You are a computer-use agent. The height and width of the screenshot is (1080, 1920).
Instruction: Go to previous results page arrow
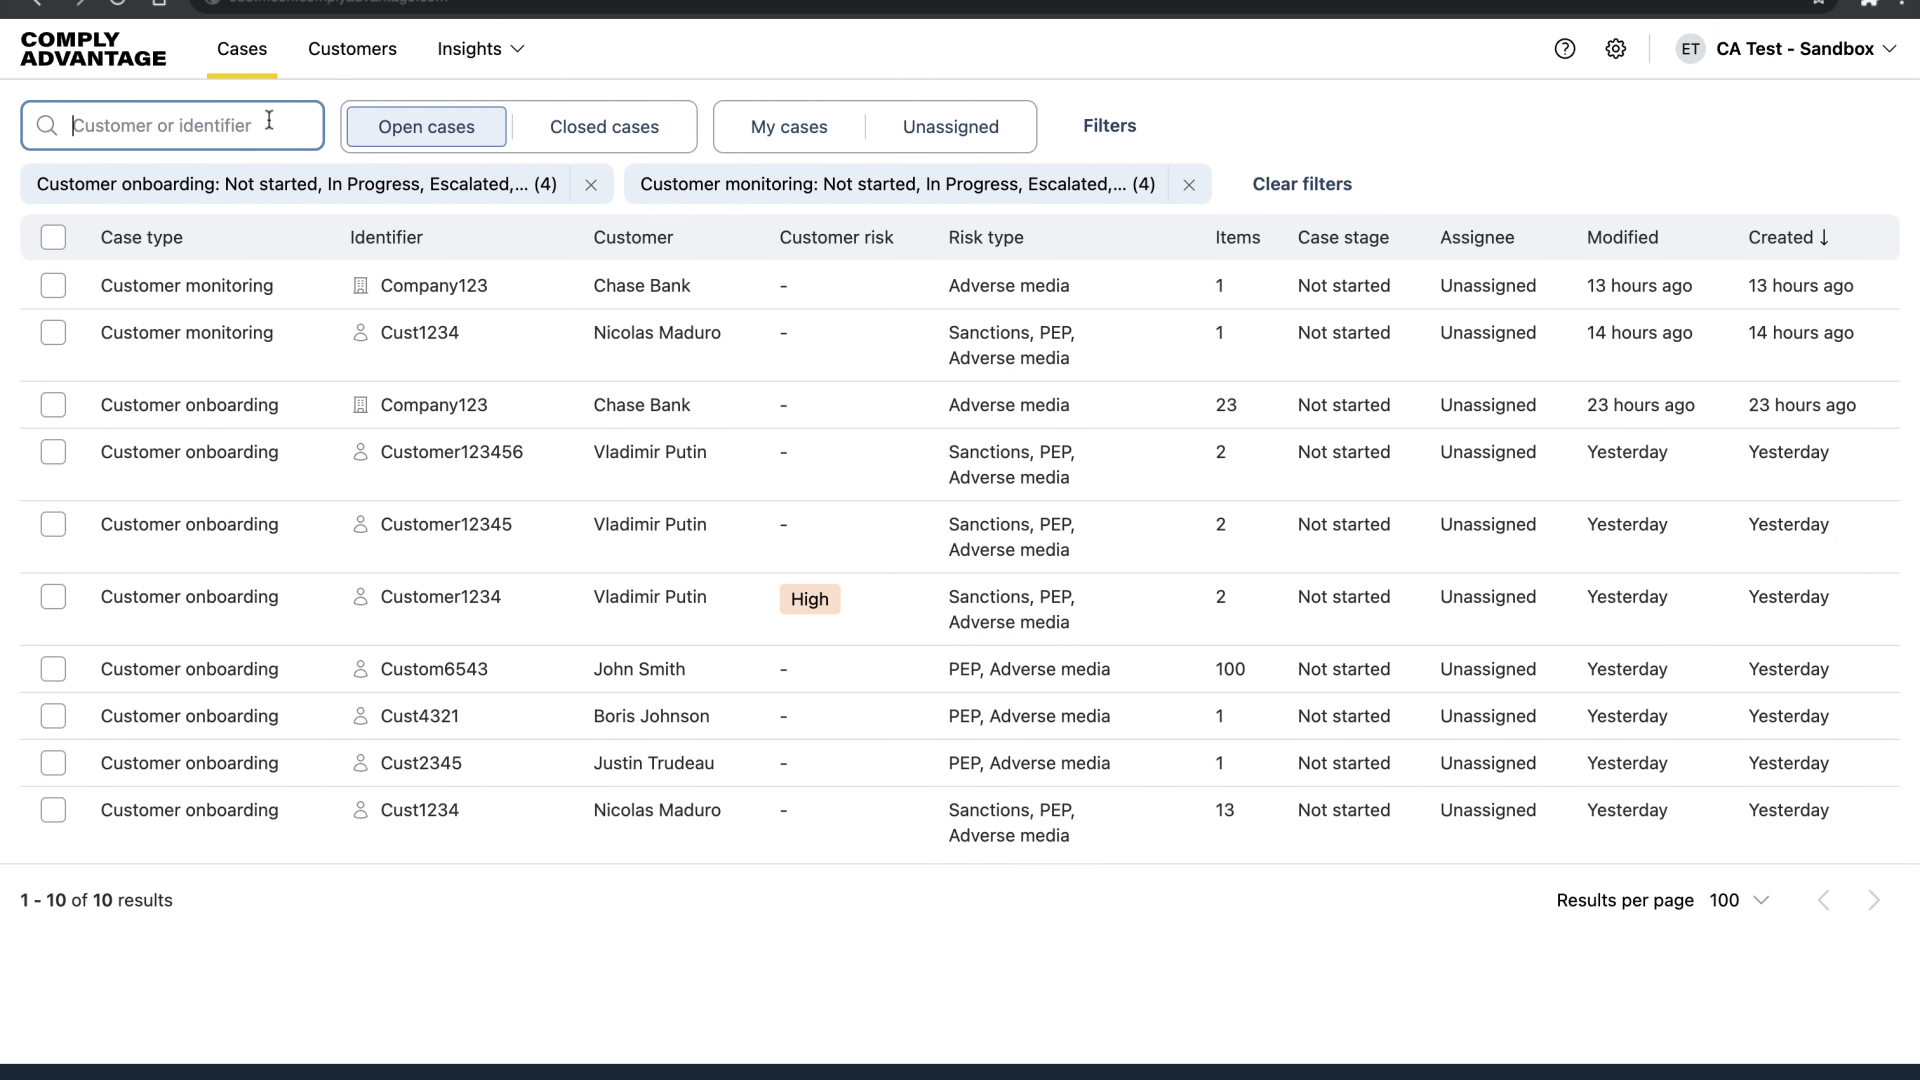(x=1824, y=901)
